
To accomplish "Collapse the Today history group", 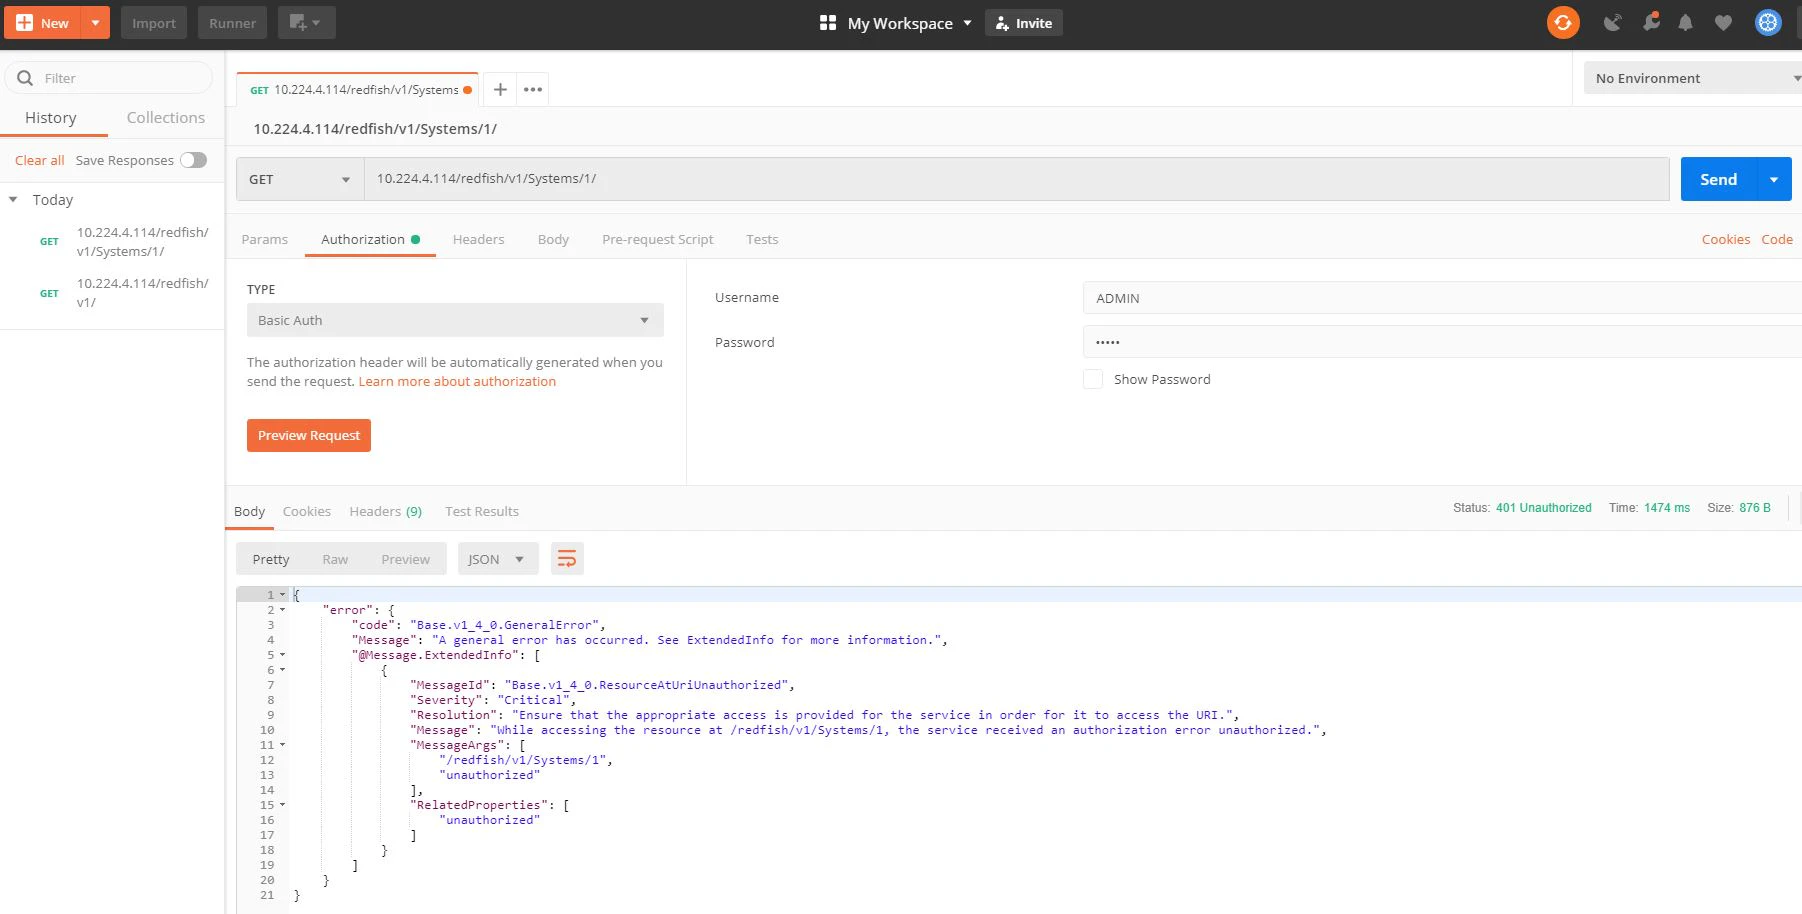I will click(x=13, y=200).
